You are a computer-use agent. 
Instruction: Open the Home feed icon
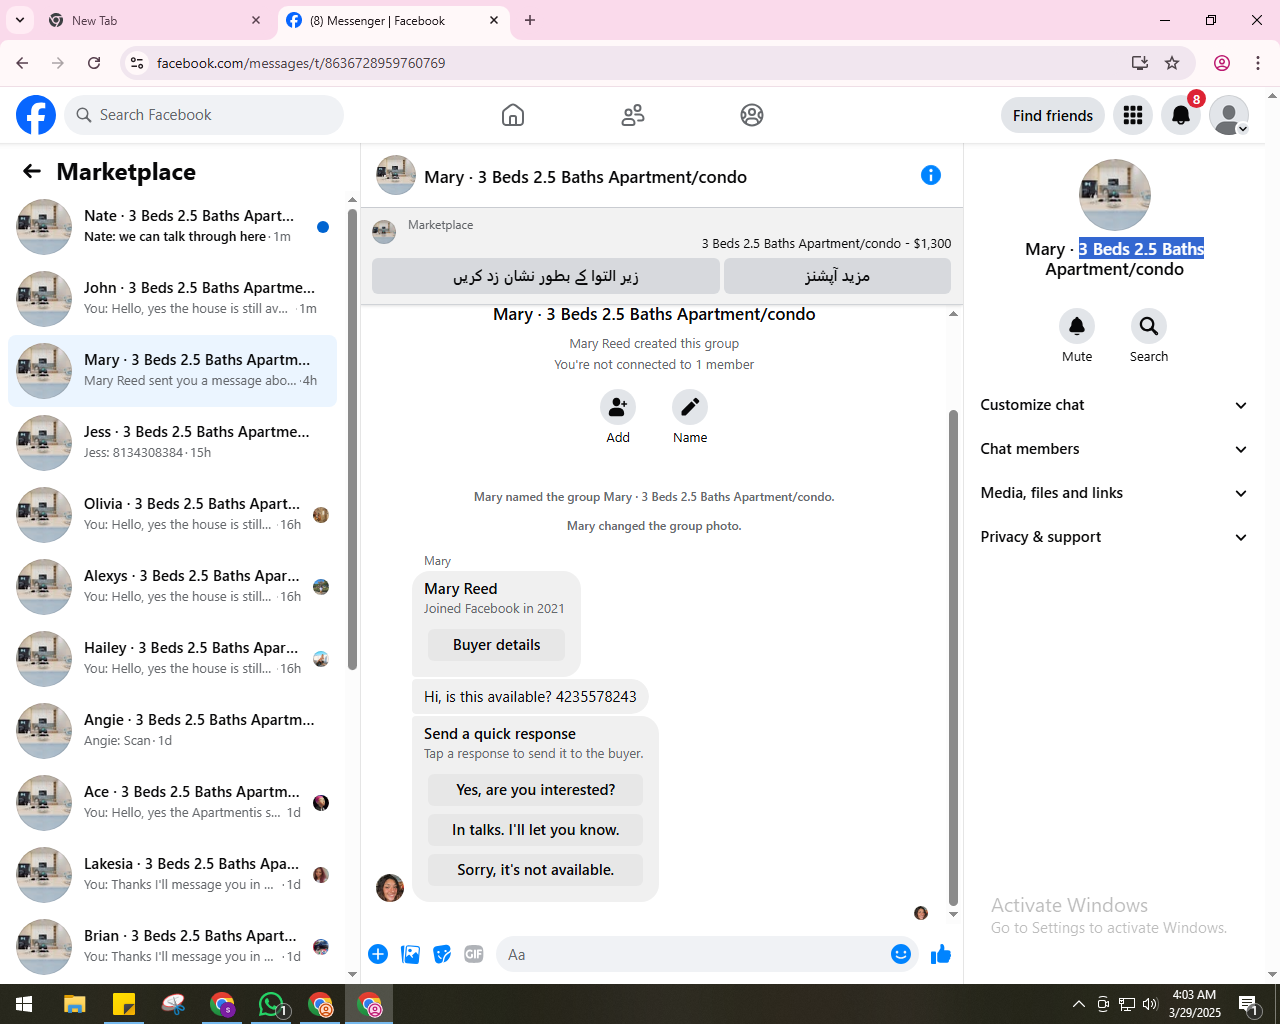513,115
